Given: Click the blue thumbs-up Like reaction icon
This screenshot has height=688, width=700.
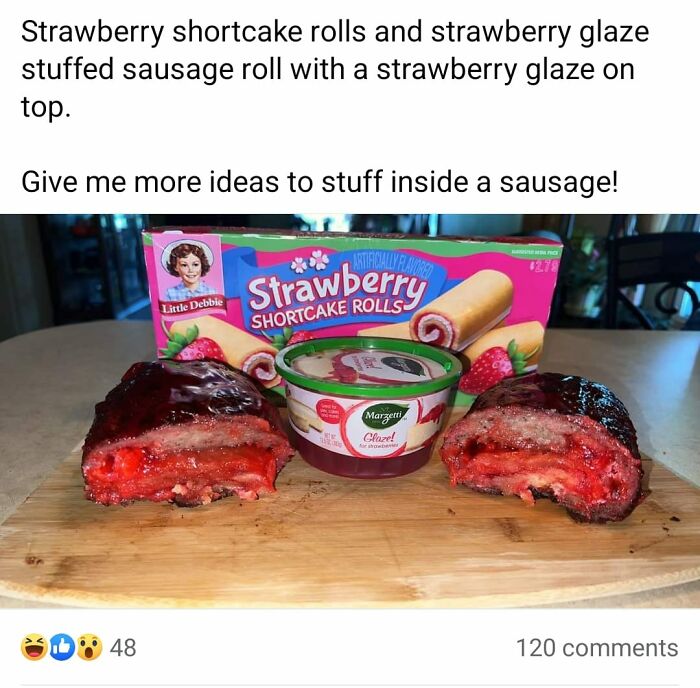Looking at the screenshot, I should coord(62,647).
